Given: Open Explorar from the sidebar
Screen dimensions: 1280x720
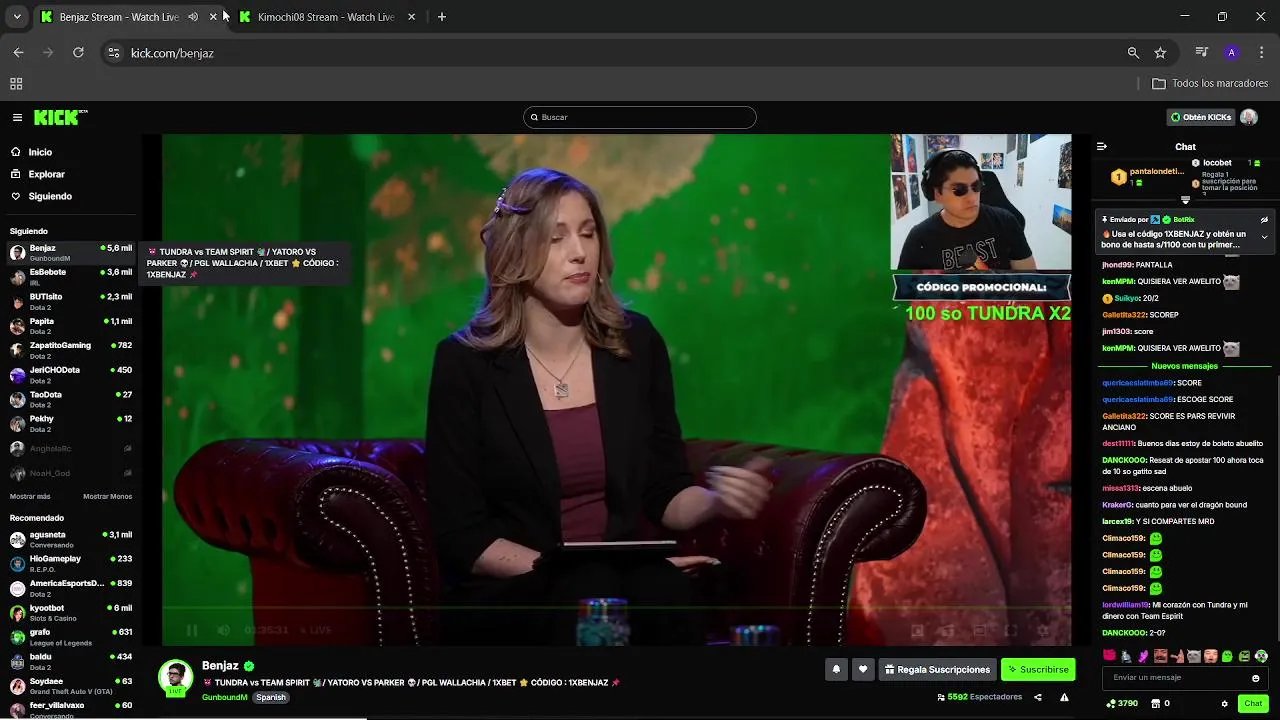Looking at the screenshot, I should click(x=46, y=174).
